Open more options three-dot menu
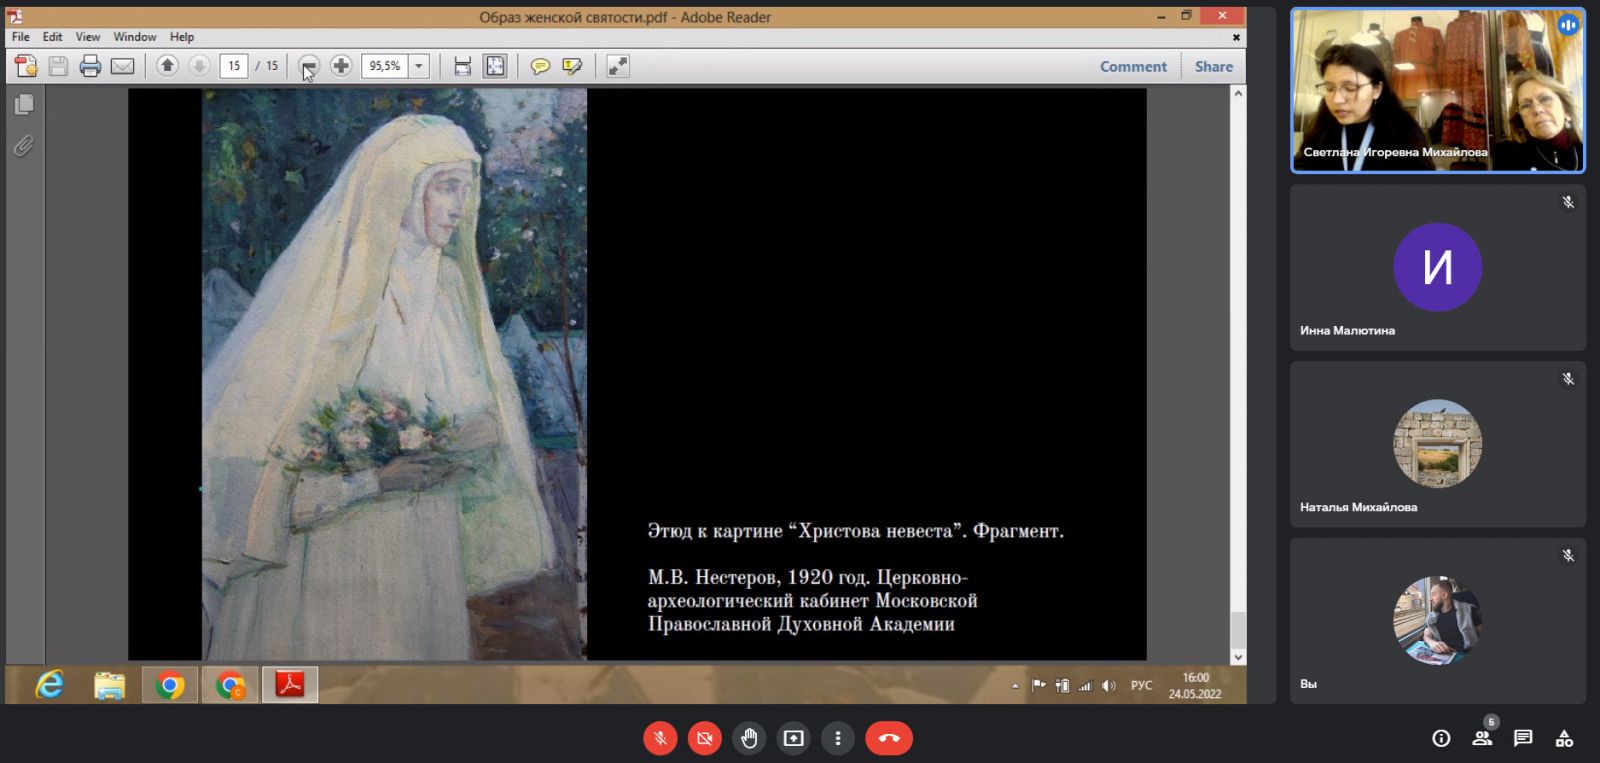Image resolution: width=1600 pixels, height=763 pixels. pyautogui.click(x=838, y=738)
